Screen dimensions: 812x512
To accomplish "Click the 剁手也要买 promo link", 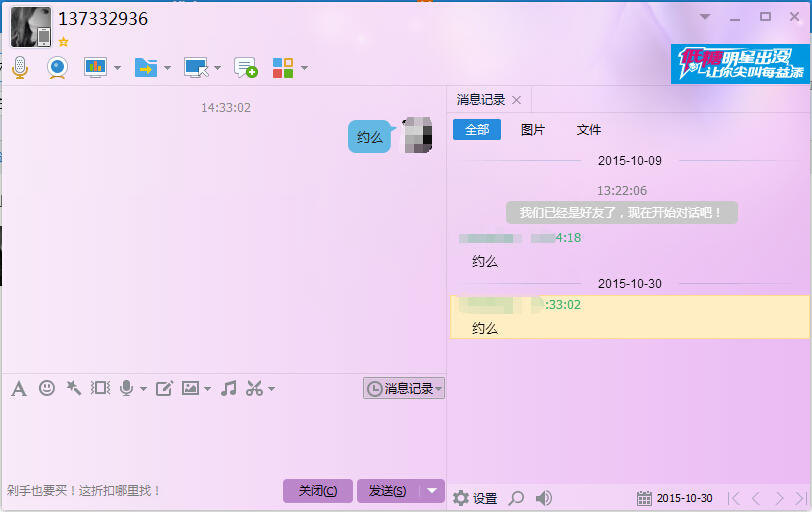I will [x=83, y=490].
